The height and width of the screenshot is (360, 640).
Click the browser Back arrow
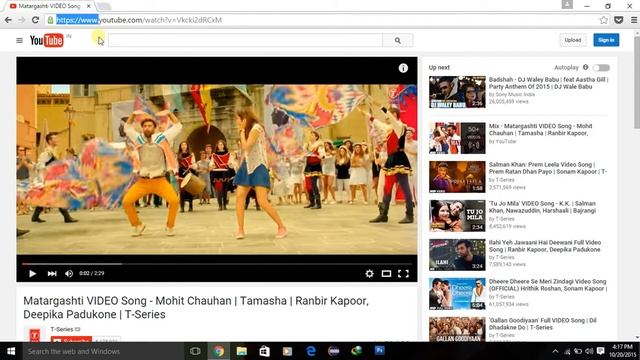(8, 20)
